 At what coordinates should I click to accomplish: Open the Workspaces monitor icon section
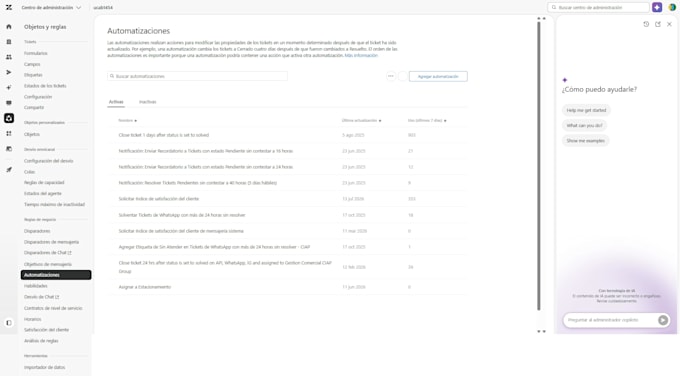[x=9, y=103]
